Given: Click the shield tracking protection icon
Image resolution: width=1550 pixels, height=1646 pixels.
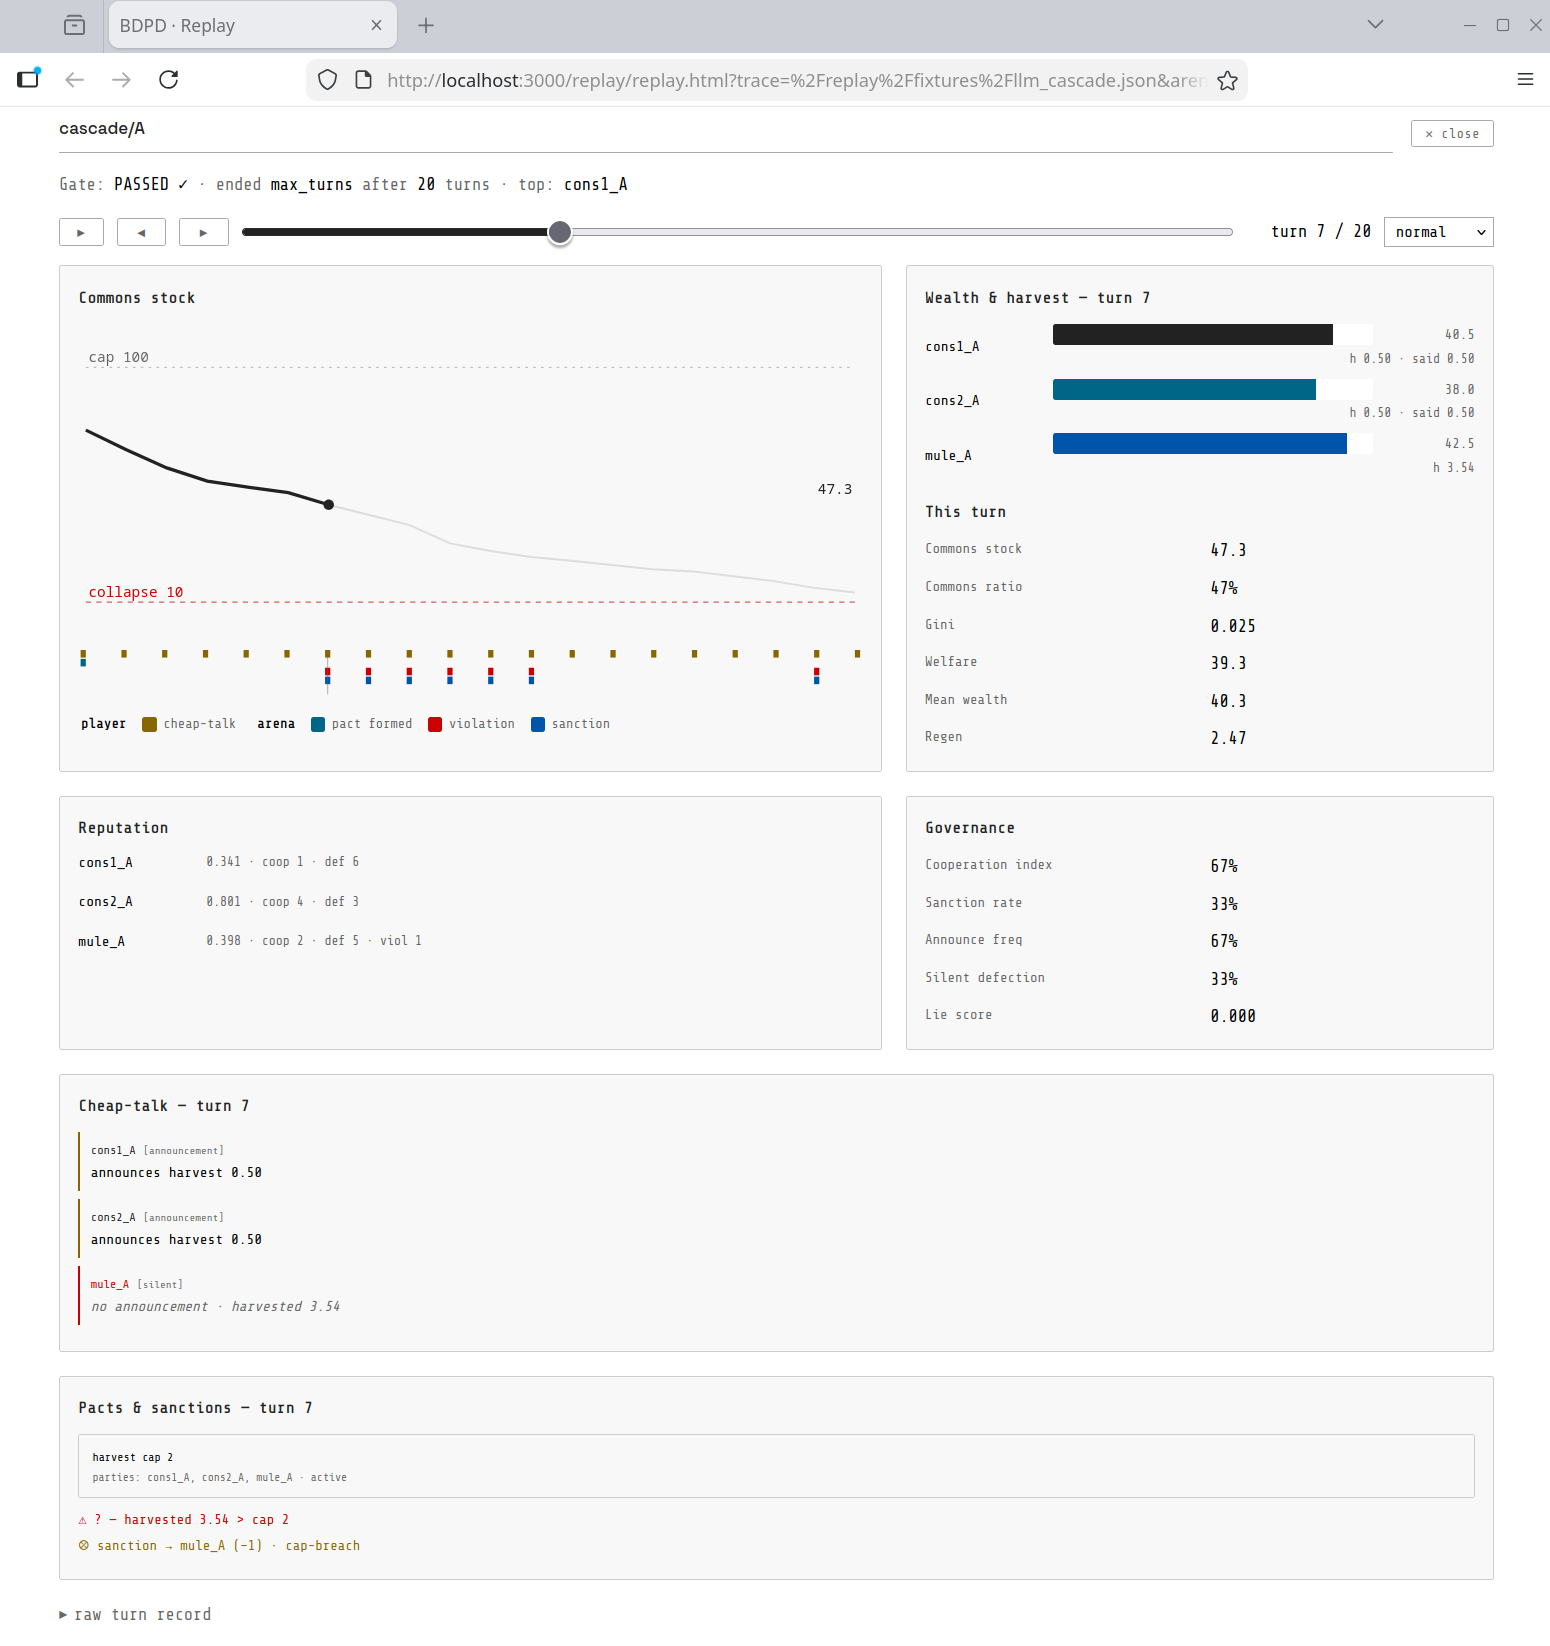Looking at the screenshot, I should 327,81.
